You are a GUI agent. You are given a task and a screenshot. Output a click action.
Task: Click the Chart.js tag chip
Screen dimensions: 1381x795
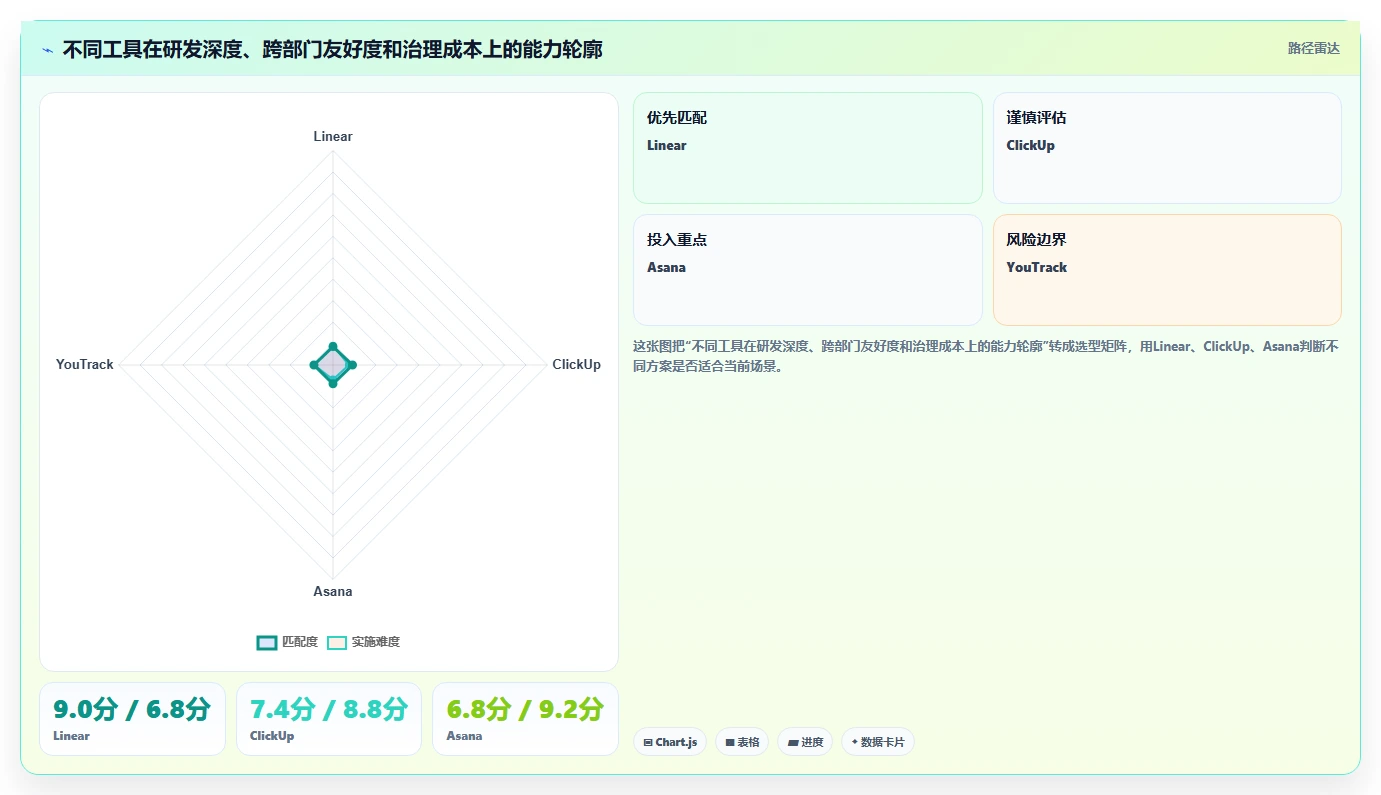pos(670,742)
